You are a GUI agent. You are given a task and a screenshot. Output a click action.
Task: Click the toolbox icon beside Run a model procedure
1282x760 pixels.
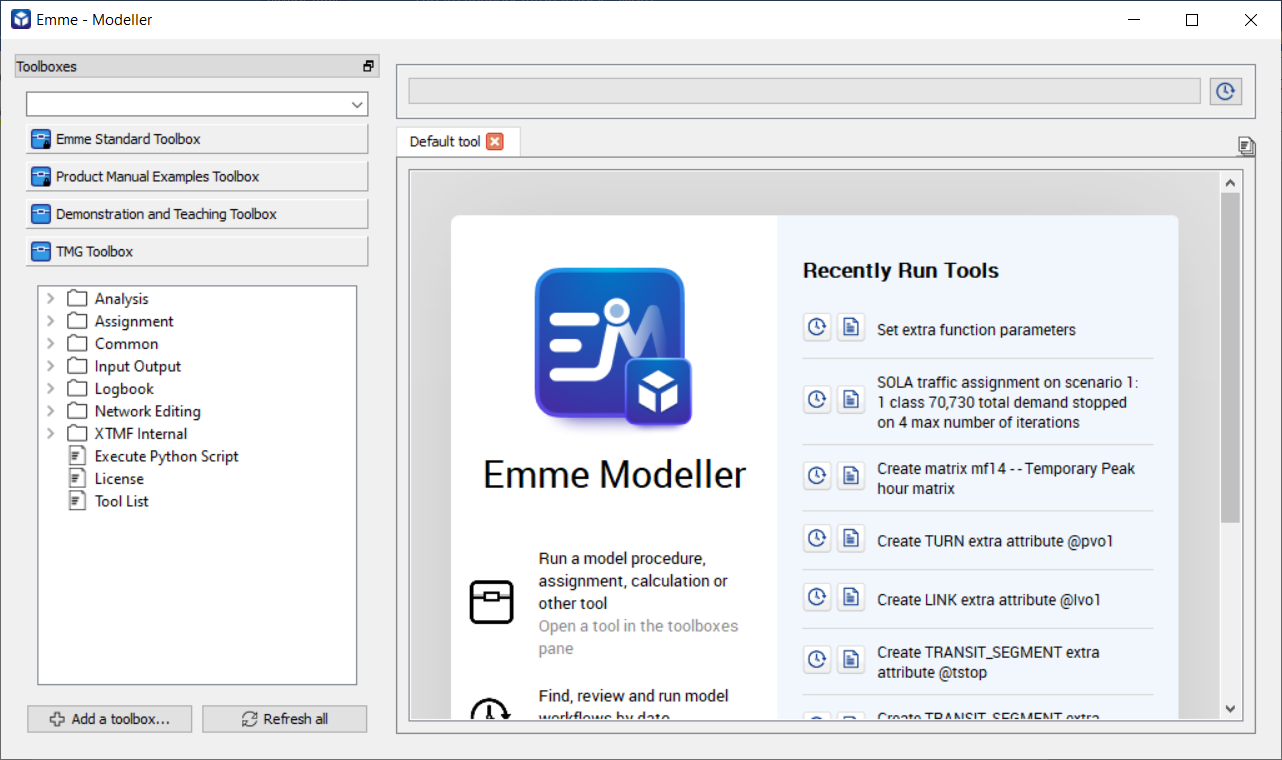click(491, 602)
